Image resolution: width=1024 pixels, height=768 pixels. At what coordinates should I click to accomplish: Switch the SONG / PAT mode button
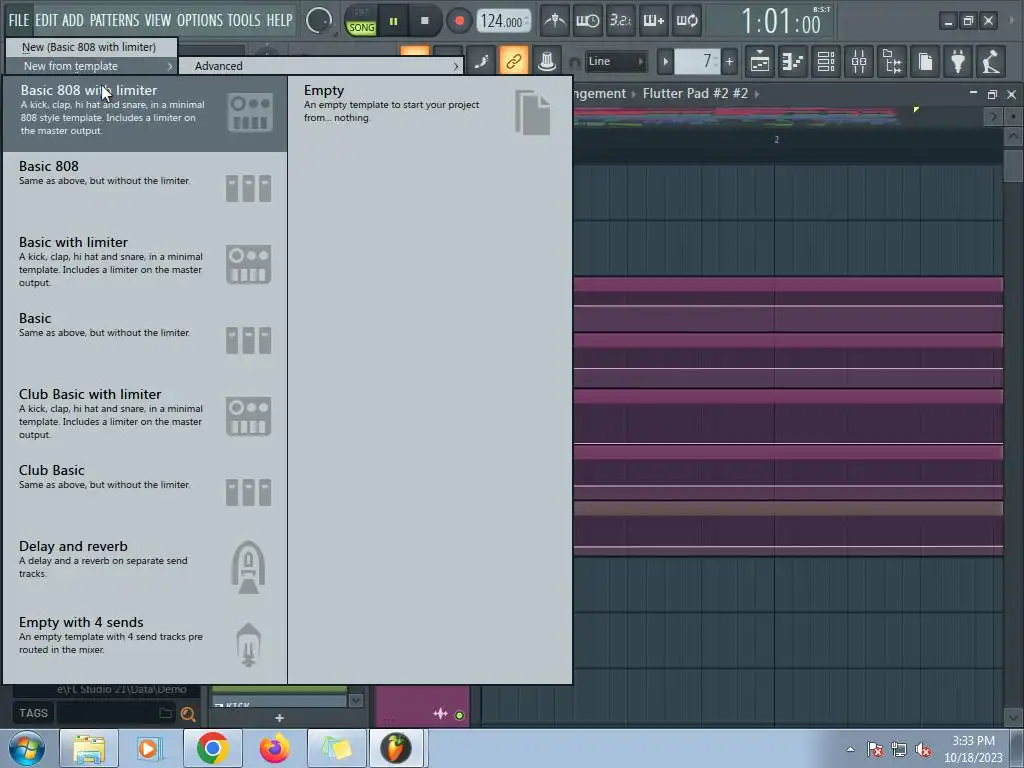[x=361, y=21]
